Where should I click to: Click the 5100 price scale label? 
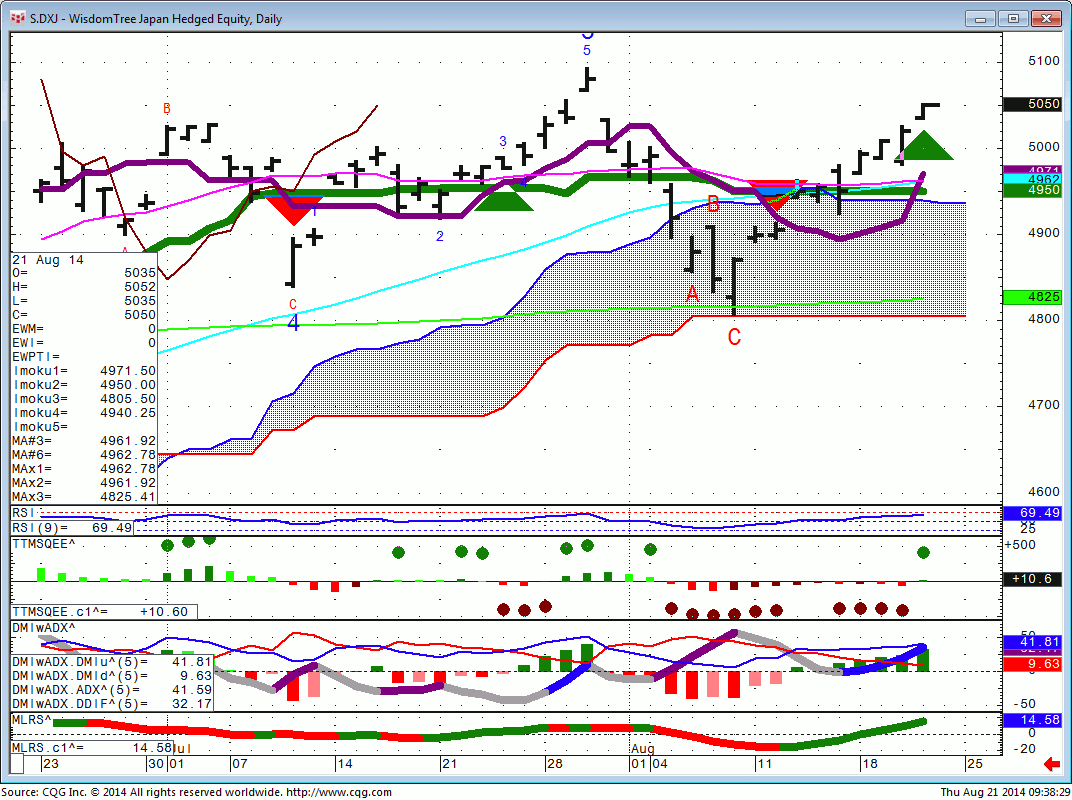pyautogui.click(x=1043, y=62)
